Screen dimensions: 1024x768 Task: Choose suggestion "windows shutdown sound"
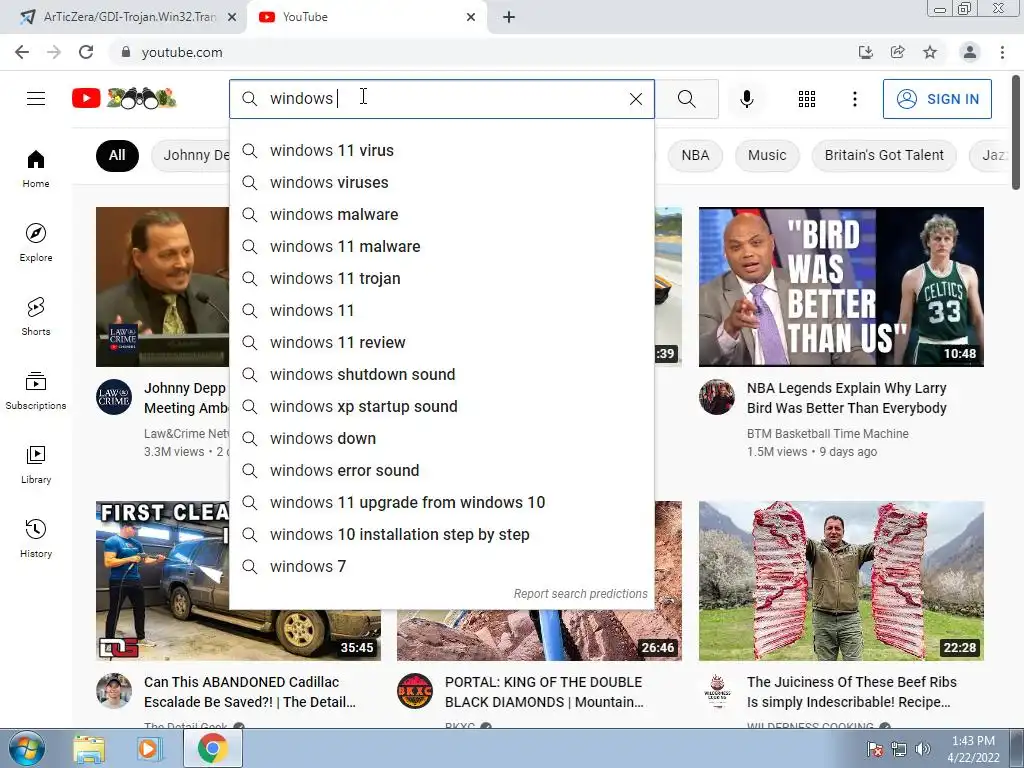[441, 374]
